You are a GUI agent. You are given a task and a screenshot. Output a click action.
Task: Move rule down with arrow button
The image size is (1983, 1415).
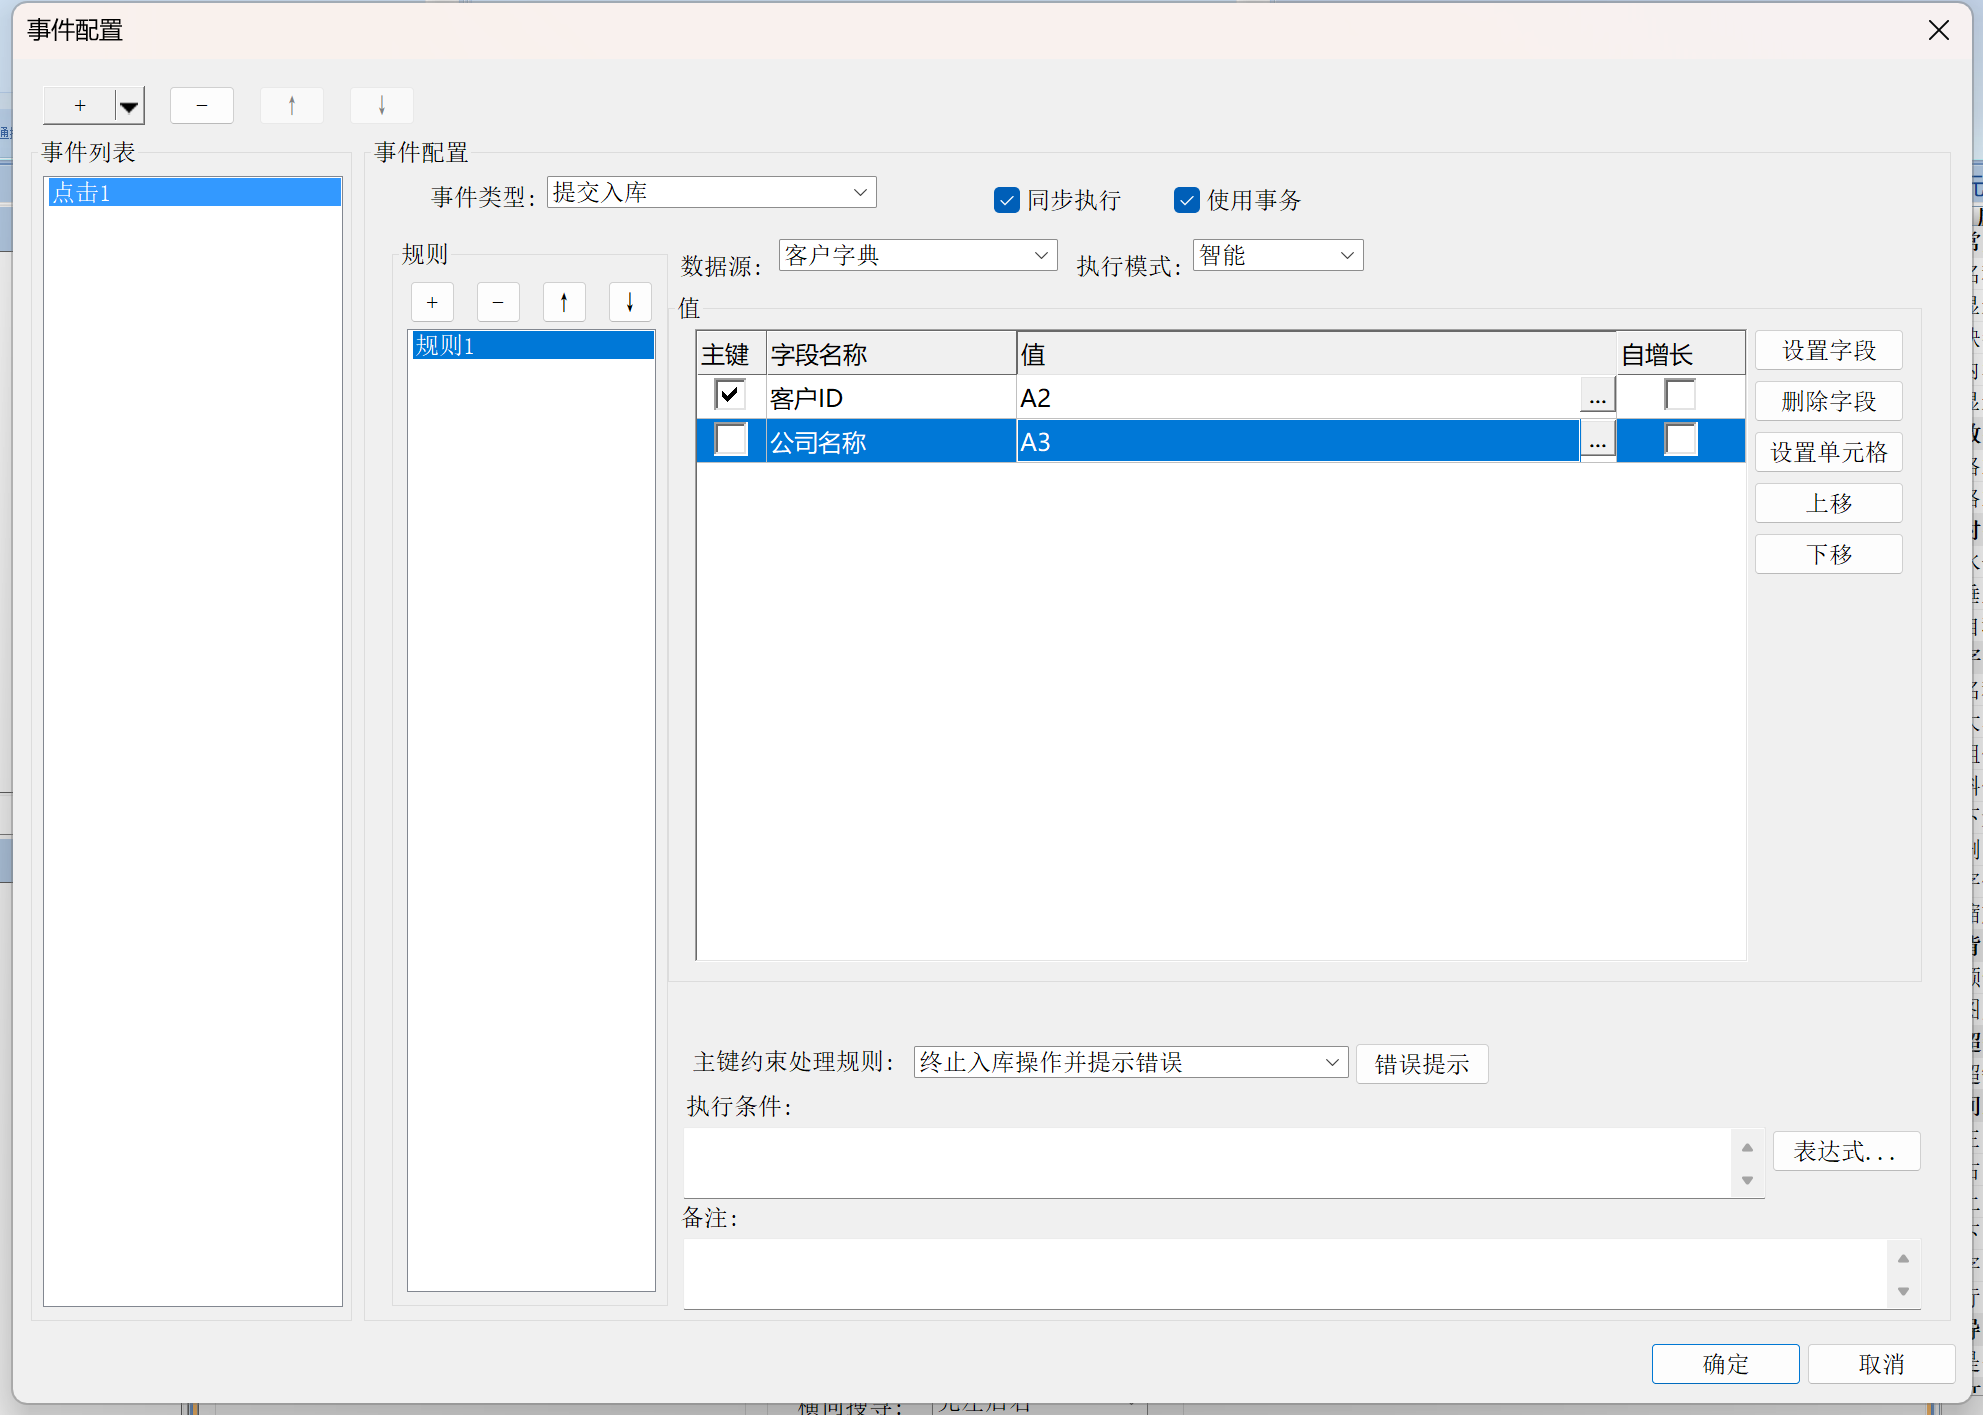coord(630,303)
